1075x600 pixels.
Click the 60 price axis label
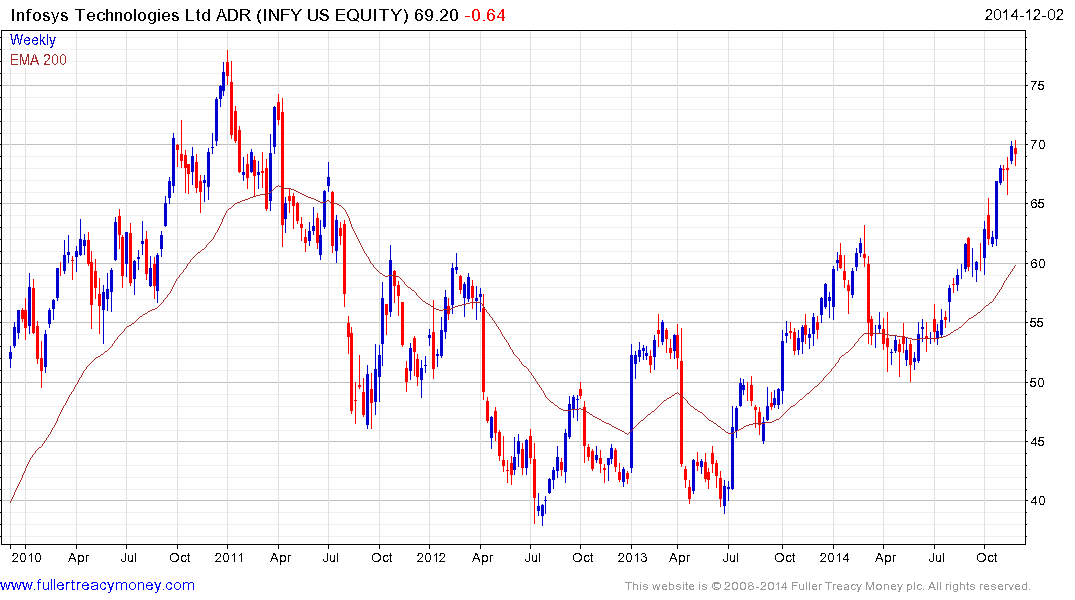1037,263
